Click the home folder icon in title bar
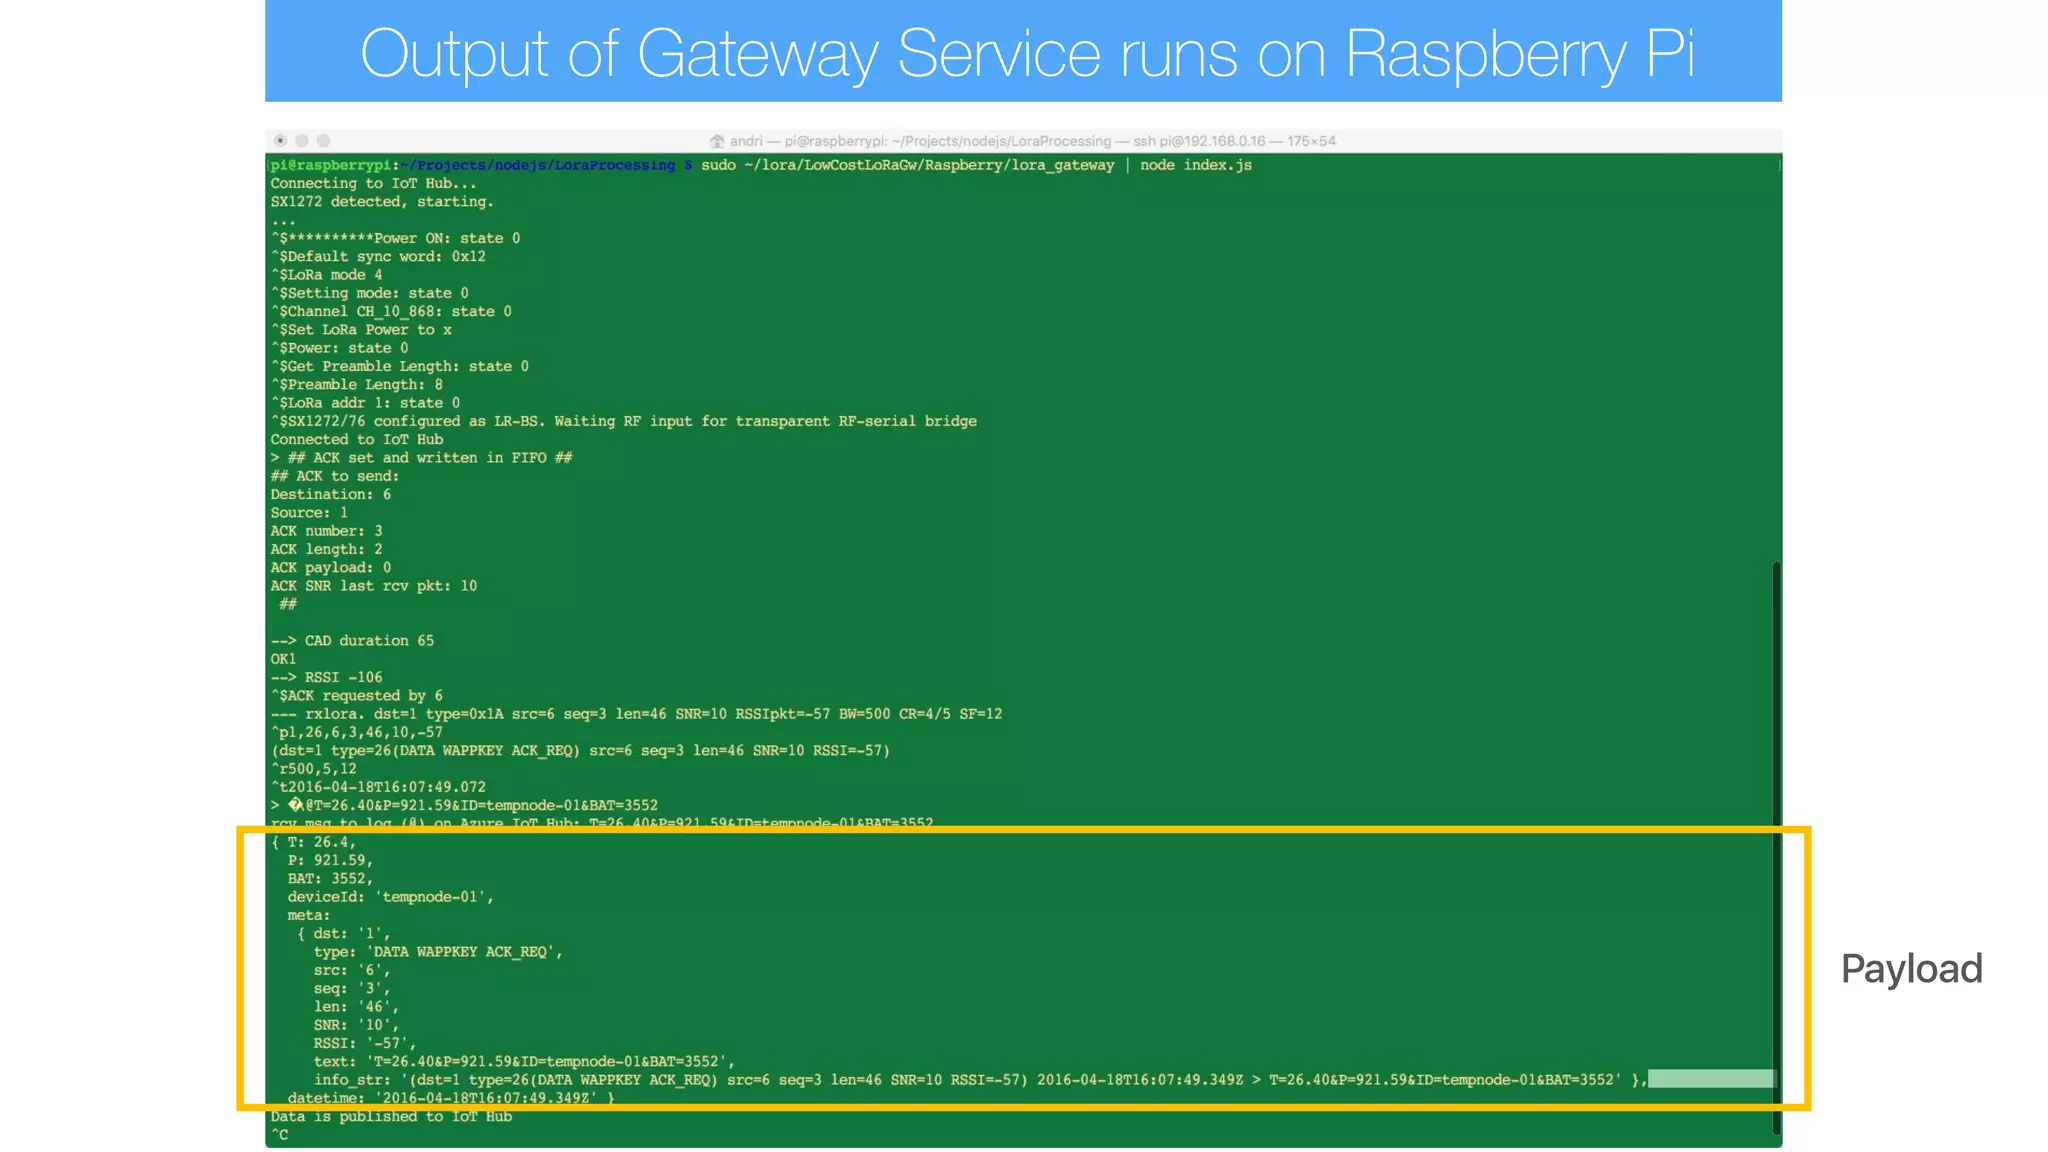 [x=716, y=141]
